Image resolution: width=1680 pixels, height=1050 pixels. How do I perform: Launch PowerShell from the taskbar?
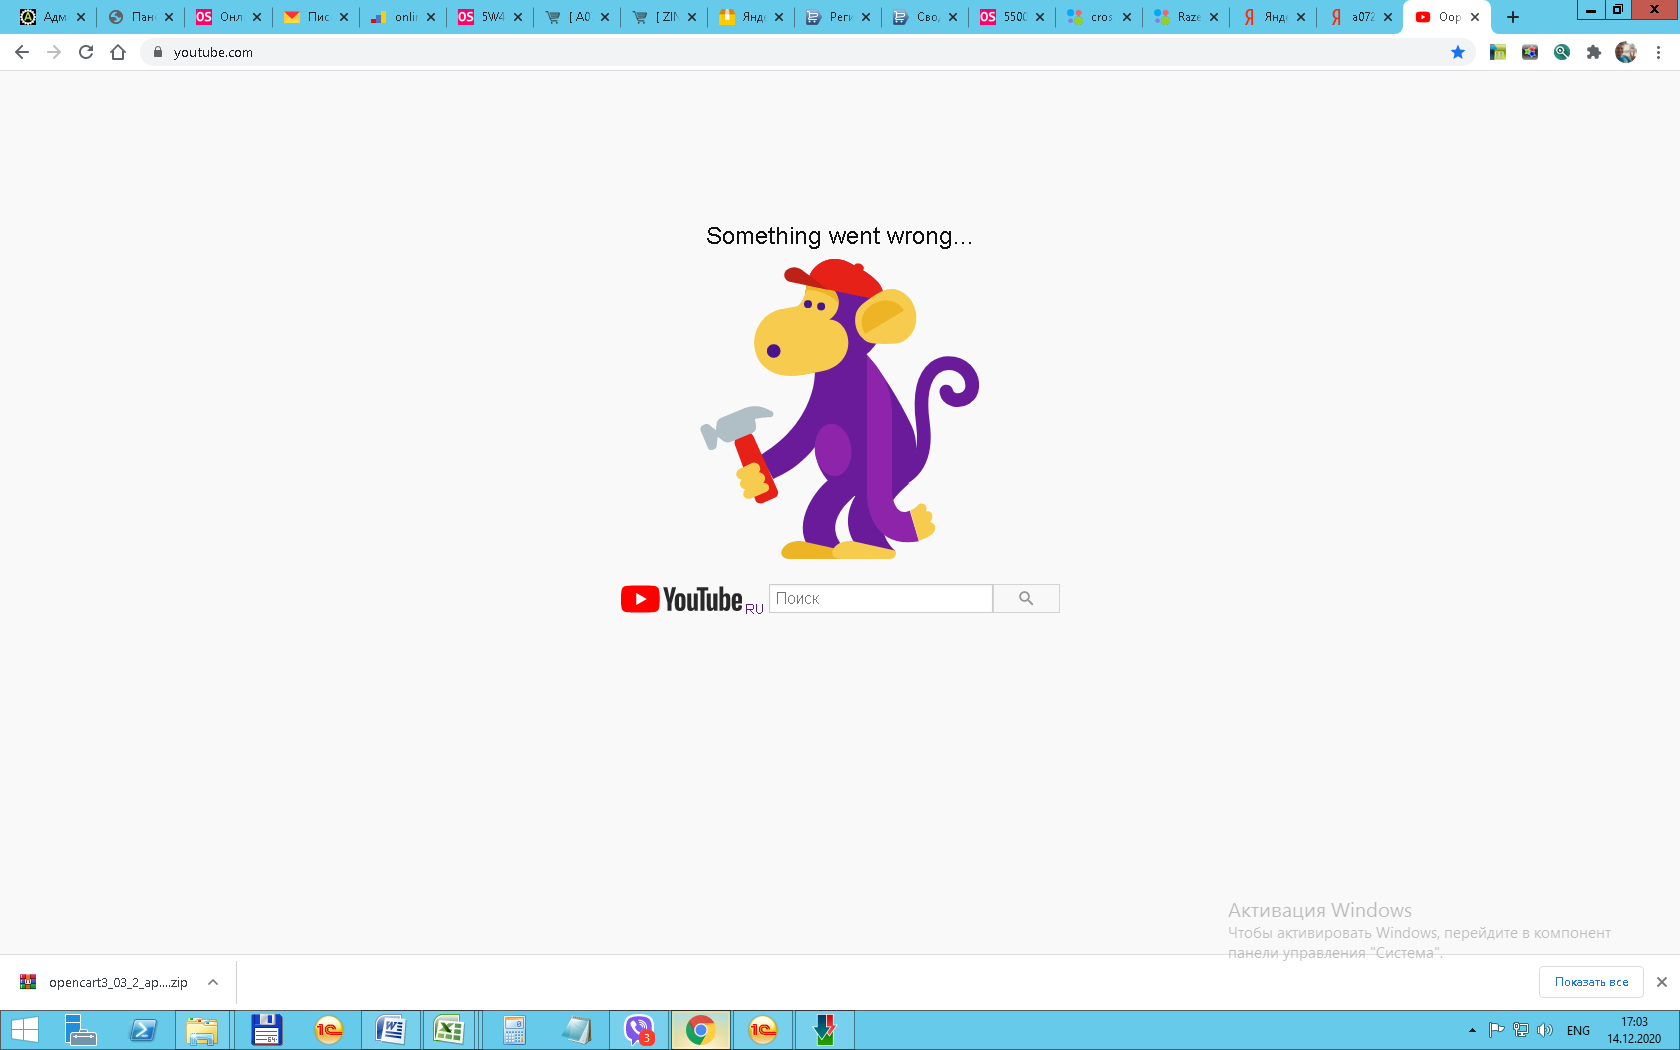(143, 1030)
